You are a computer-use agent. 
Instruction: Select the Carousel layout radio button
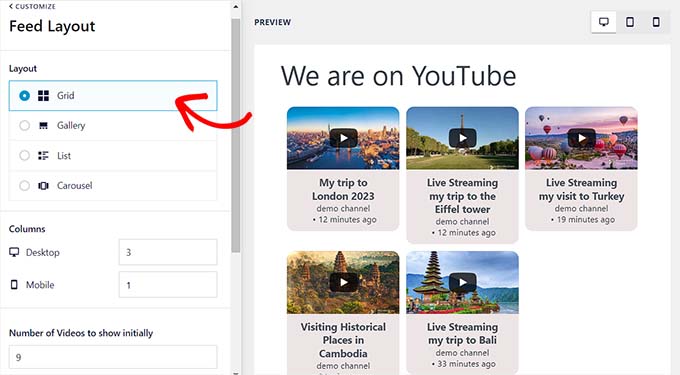(x=25, y=186)
